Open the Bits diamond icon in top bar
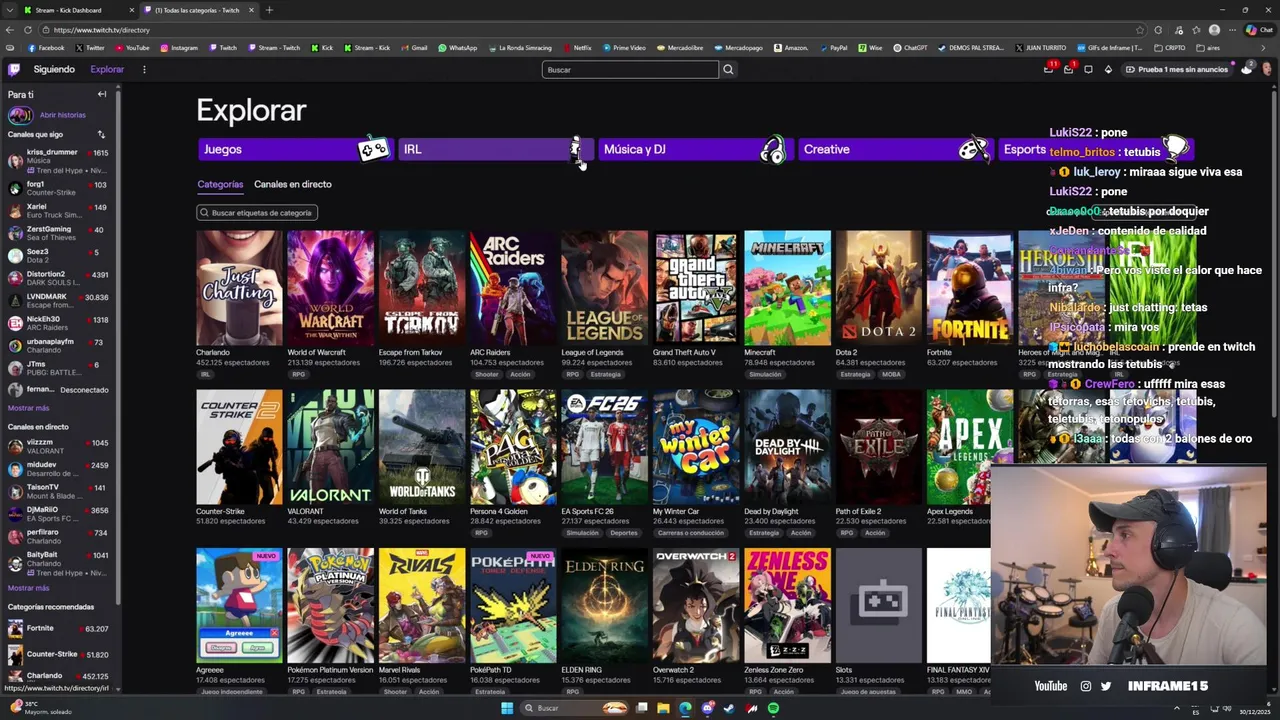This screenshot has width=1280, height=720. point(1108,69)
